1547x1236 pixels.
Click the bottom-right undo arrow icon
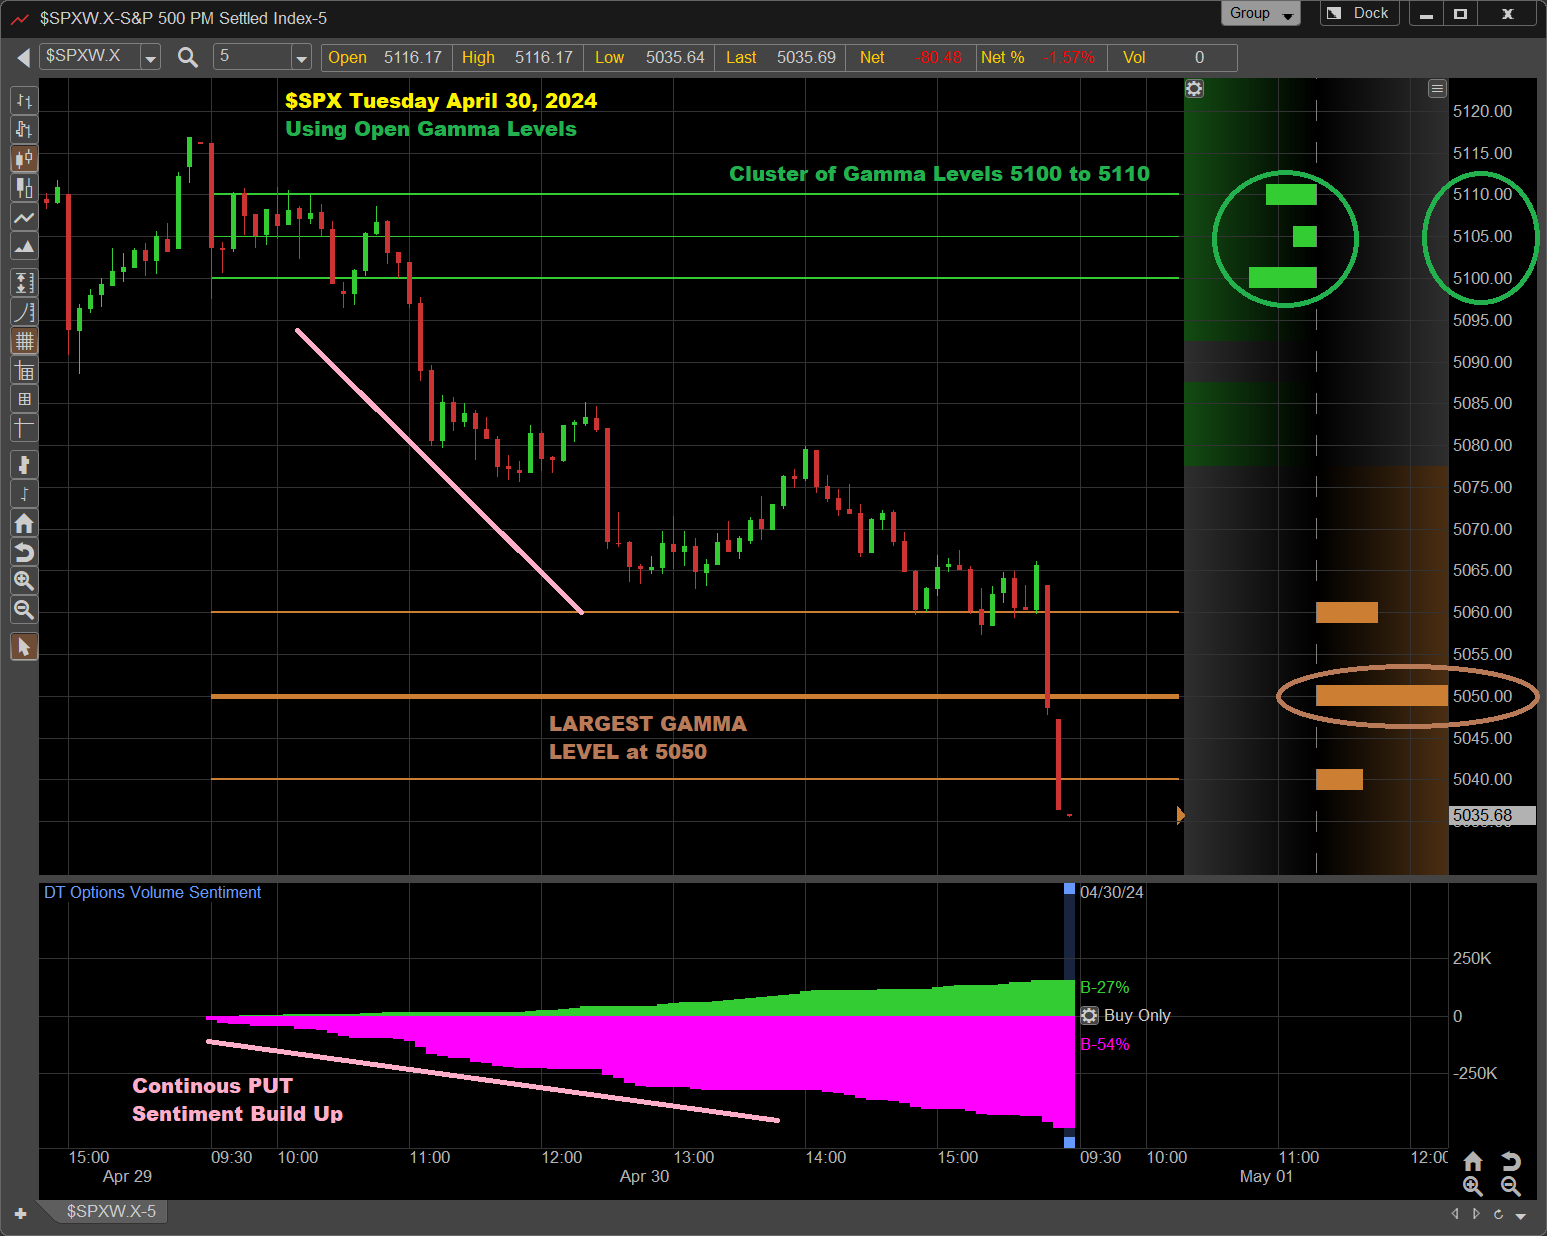pos(1511,1161)
